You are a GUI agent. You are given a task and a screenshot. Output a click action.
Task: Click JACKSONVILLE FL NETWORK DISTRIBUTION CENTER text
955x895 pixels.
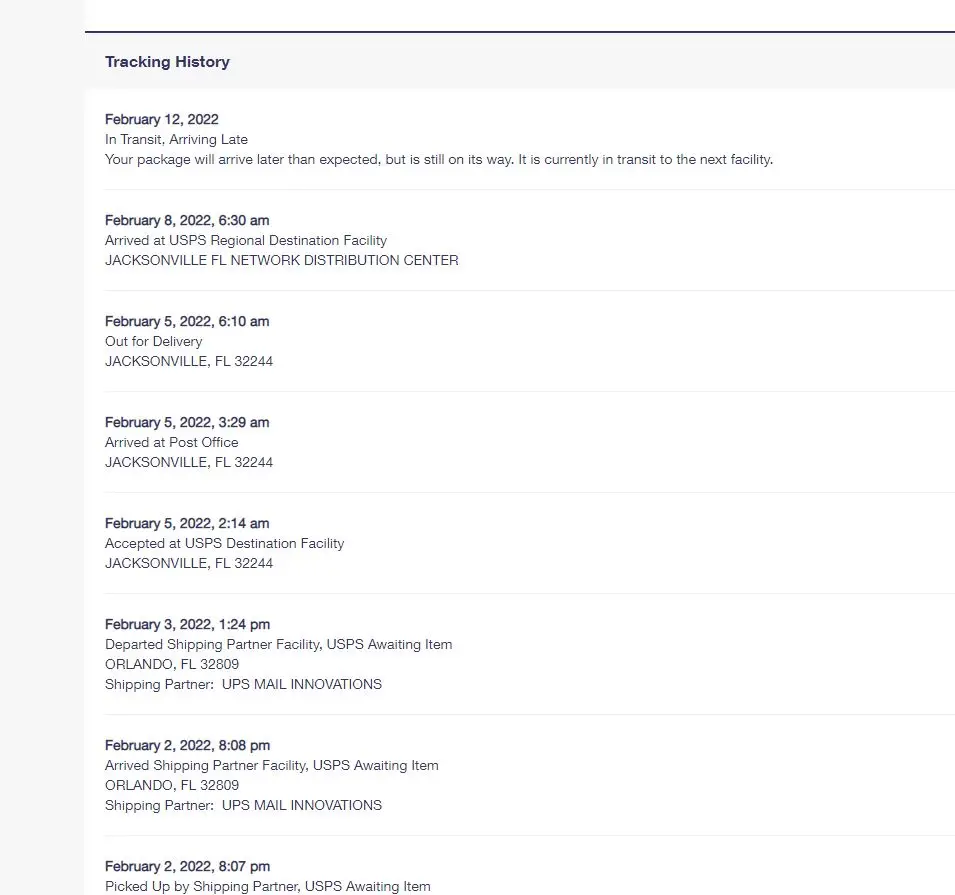281,260
